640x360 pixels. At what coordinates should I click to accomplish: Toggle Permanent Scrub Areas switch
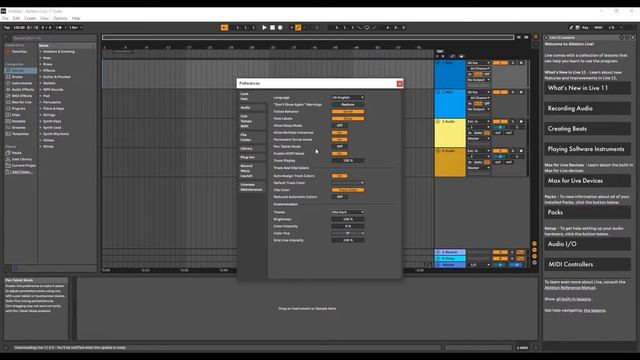(340, 140)
